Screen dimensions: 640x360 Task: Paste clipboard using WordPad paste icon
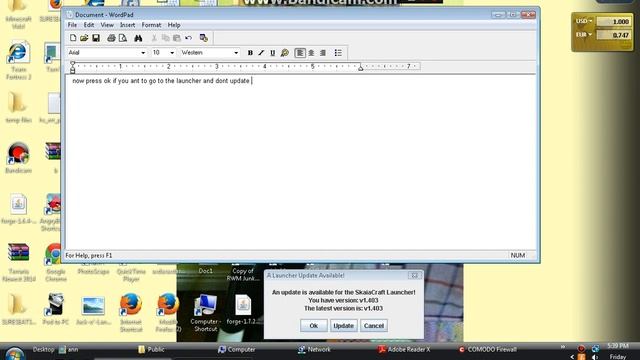pyautogui.click(x=177, y=38)
